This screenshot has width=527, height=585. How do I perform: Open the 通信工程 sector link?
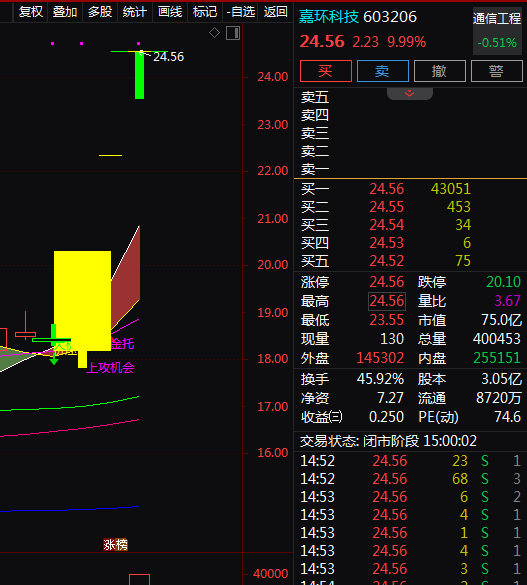pyautogui.click(x=497, y=19)
